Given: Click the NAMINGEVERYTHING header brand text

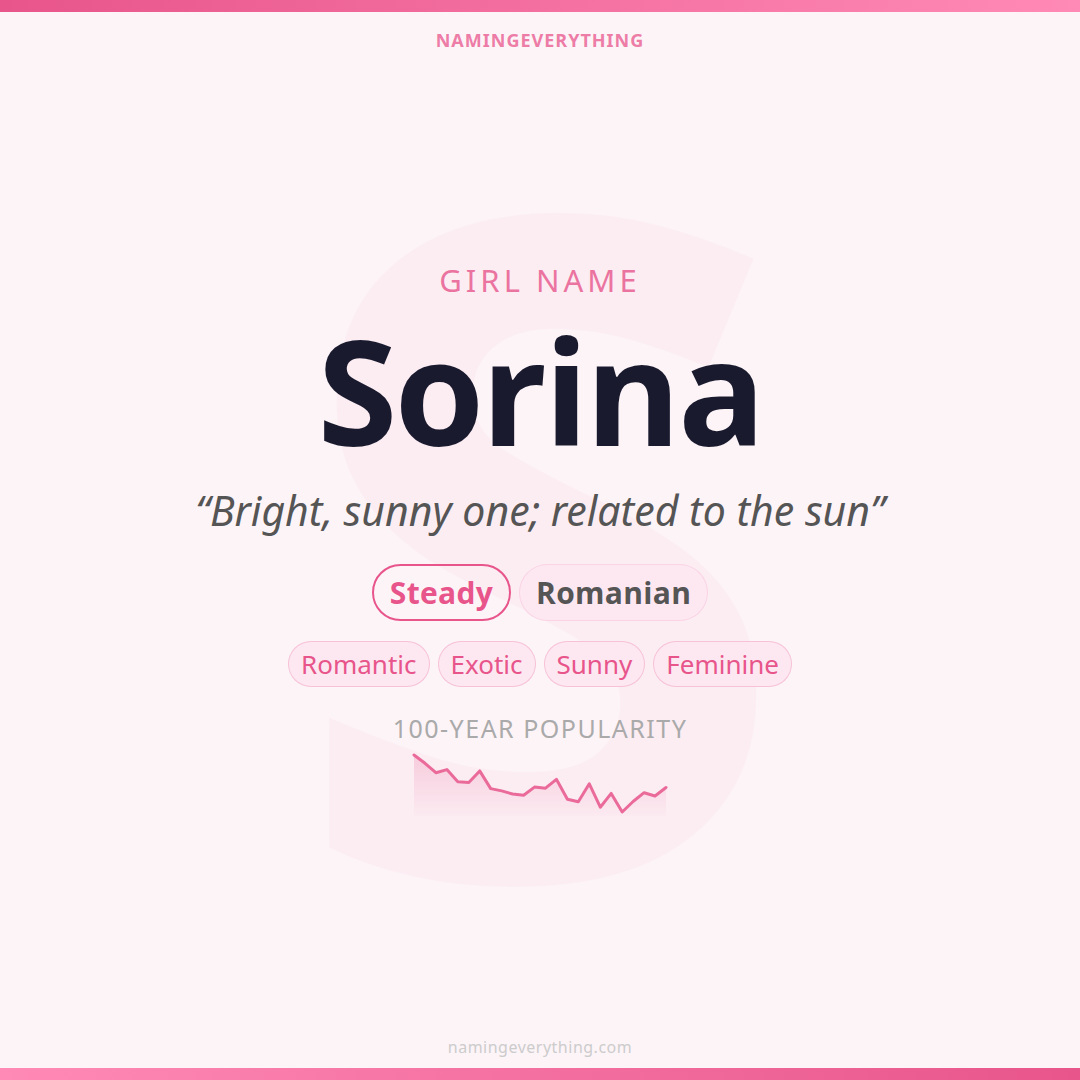Looking at the screenshot, I should (x=540, y=41).
